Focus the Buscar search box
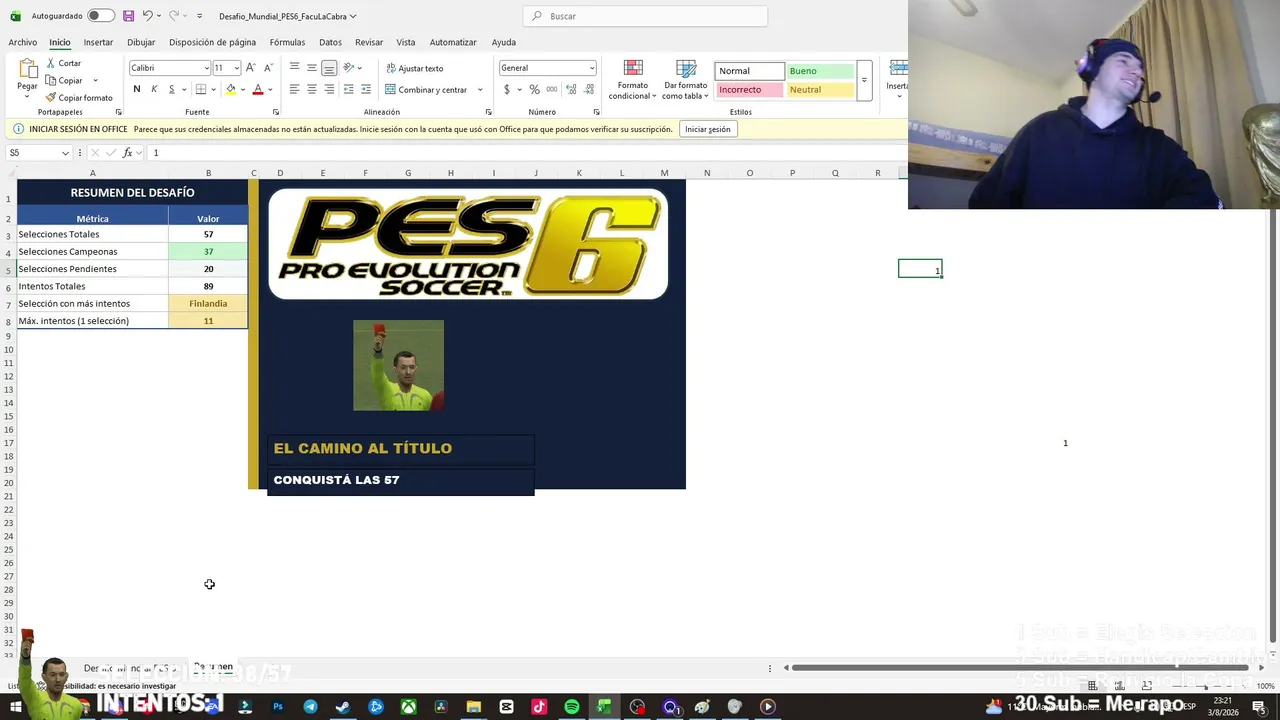 [x=645, y=16]
